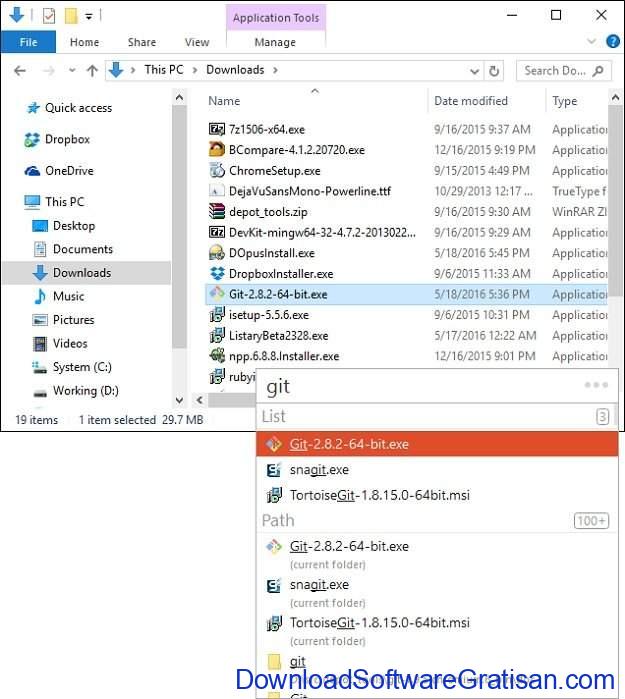The height and width of the screenshot is (699, 625).
Task: Click the Application Tools contextual tab
Action: [276, 18]
